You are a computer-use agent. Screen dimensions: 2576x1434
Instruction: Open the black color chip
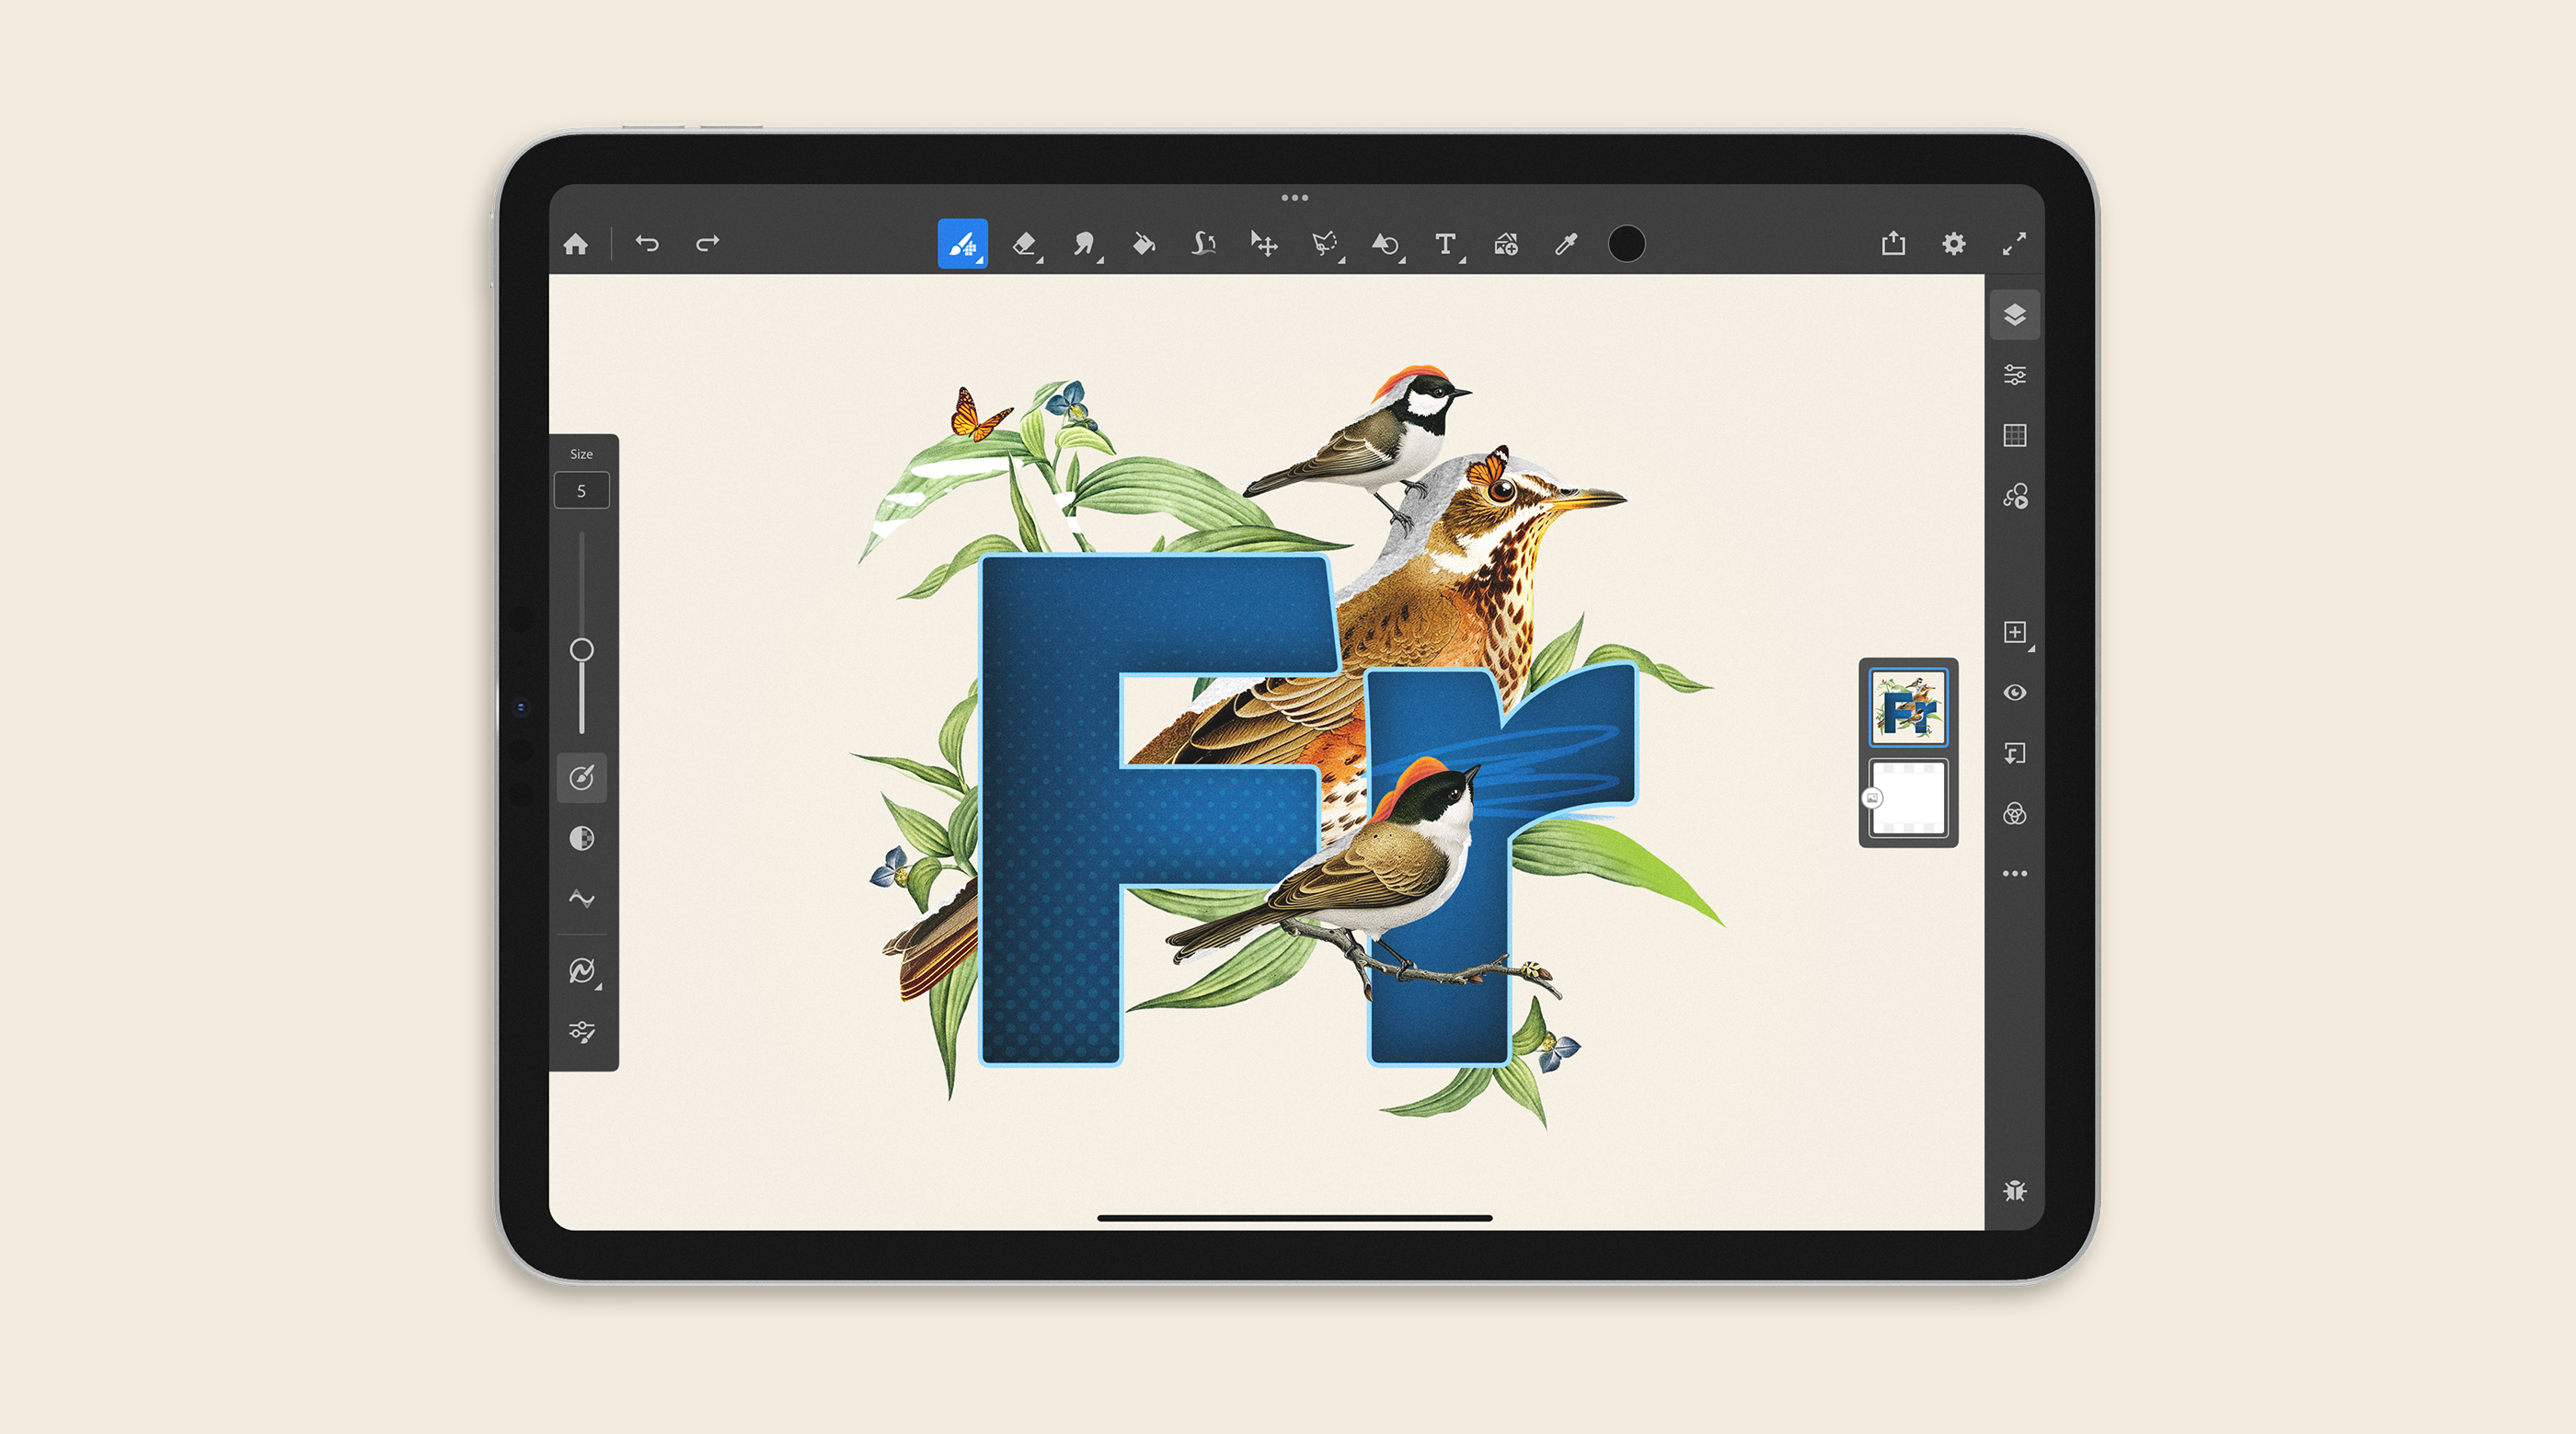click(1627, 244)
